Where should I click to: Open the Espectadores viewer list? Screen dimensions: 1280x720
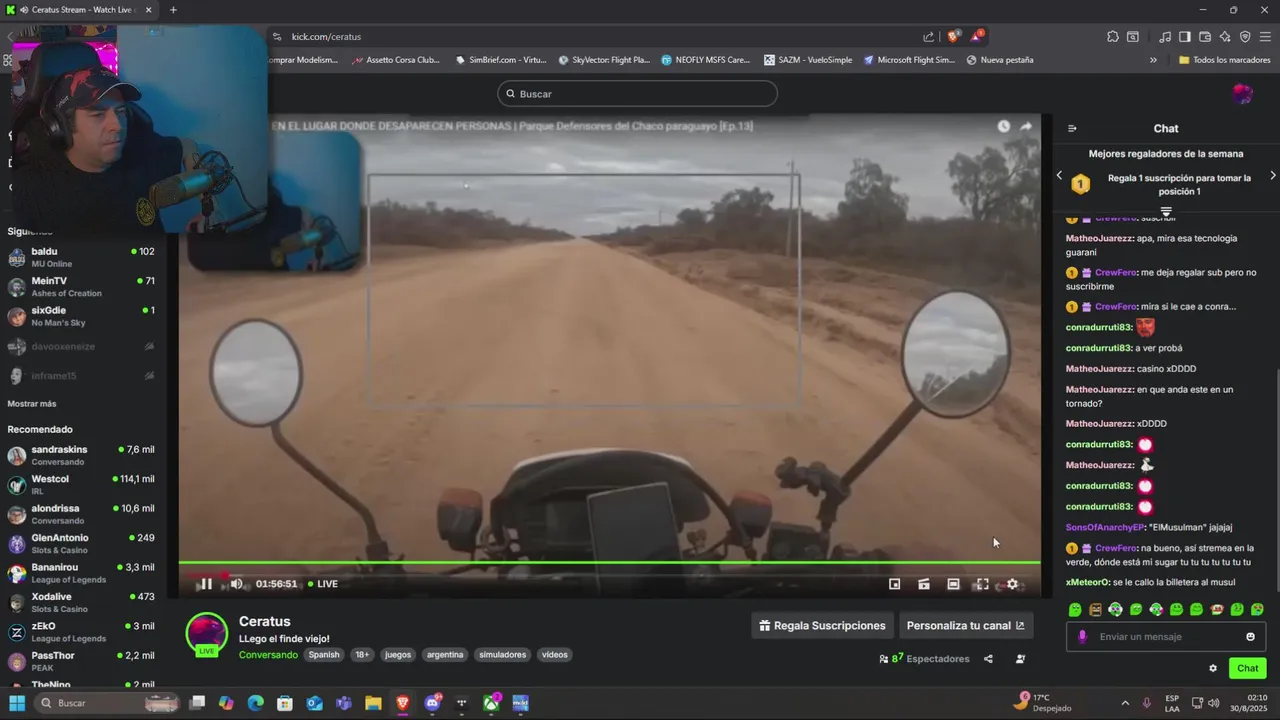point(924,659)
